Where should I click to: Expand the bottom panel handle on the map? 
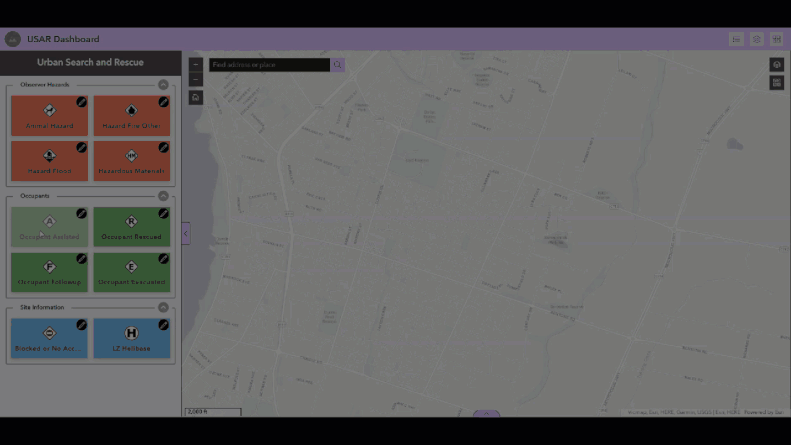(x=486, y=414)
